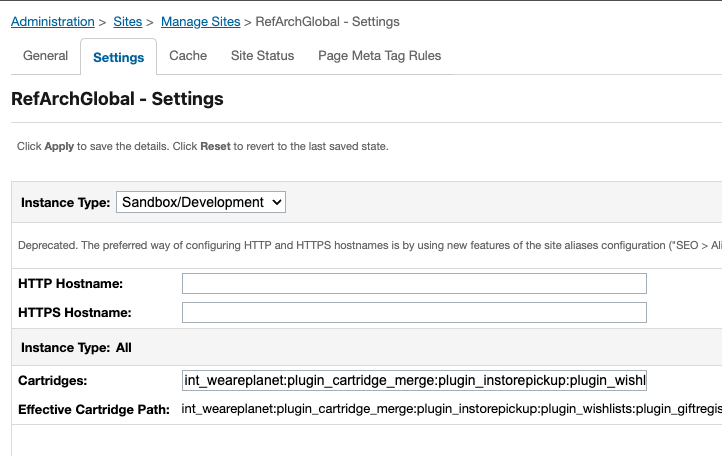Click the RefArchGlobal - Settings page heading

[x=117, y=100]
